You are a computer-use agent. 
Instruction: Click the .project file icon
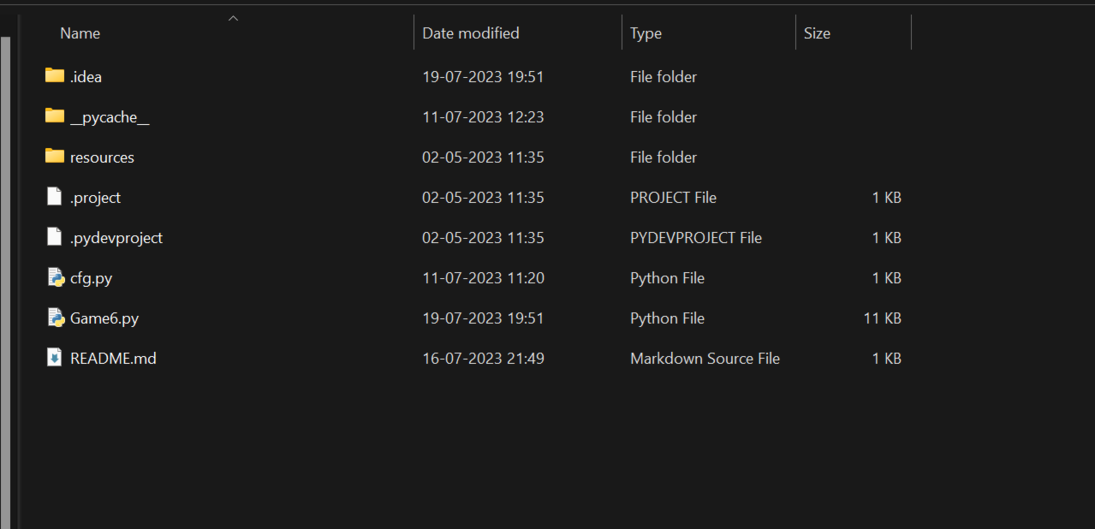(54, 197)
